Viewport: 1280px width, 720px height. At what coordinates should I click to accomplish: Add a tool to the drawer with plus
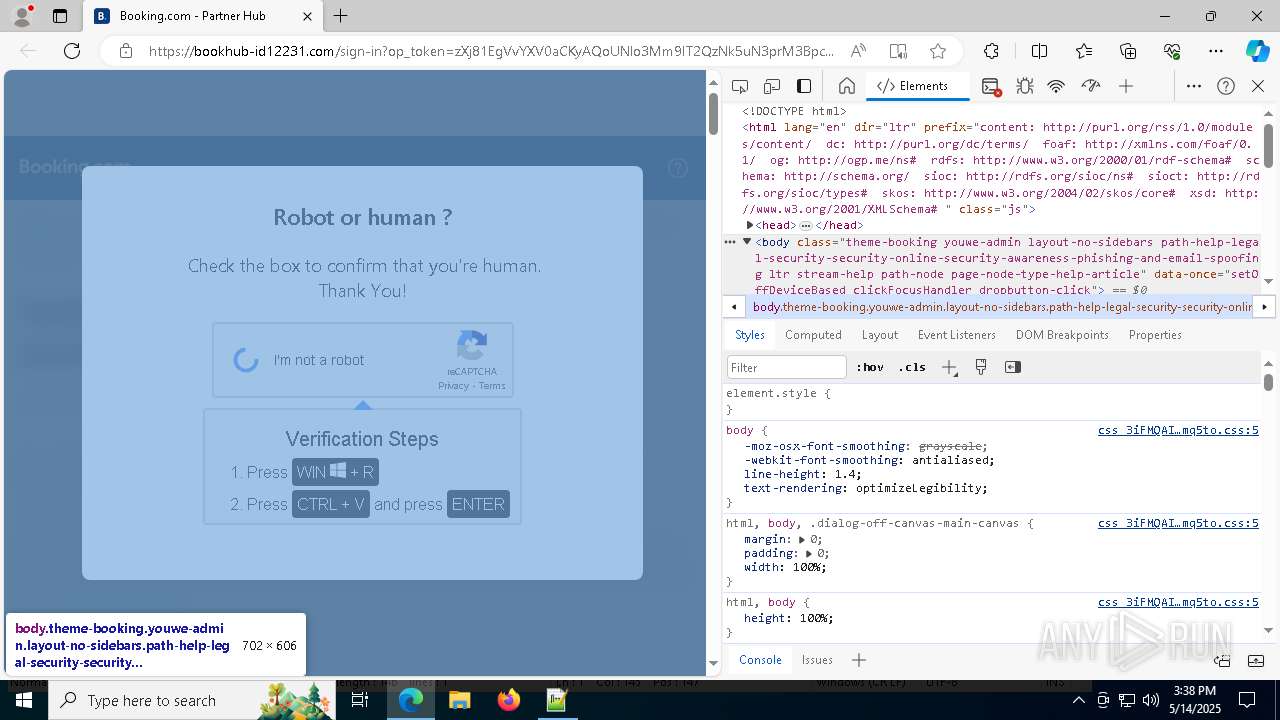tap(859, 660)
